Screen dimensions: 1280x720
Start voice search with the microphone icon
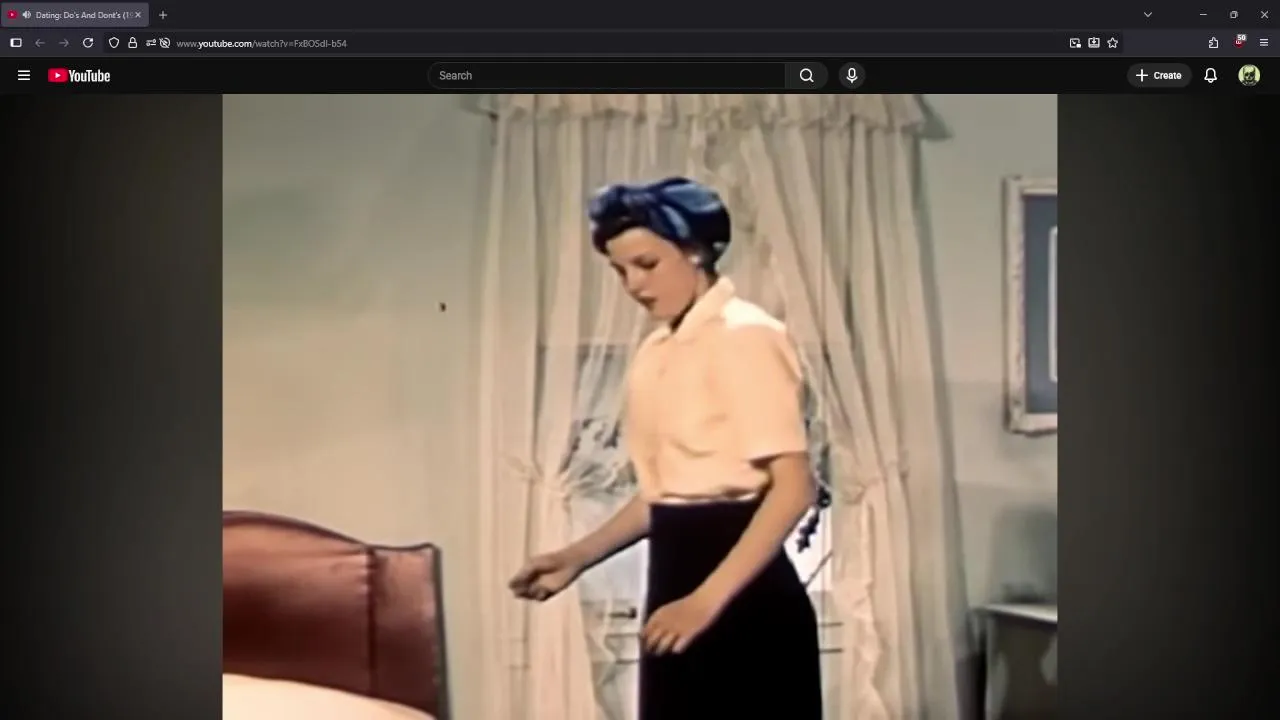coord(852,75)
